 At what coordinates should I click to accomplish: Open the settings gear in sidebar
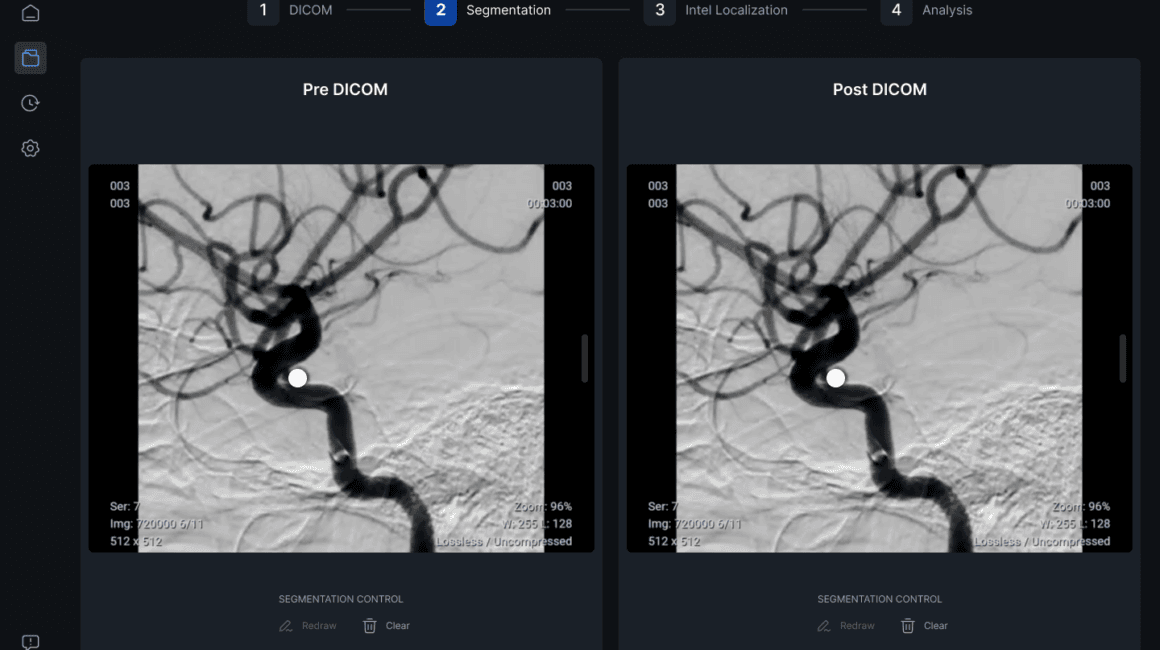pyautogui.click(x=30, y=148)
